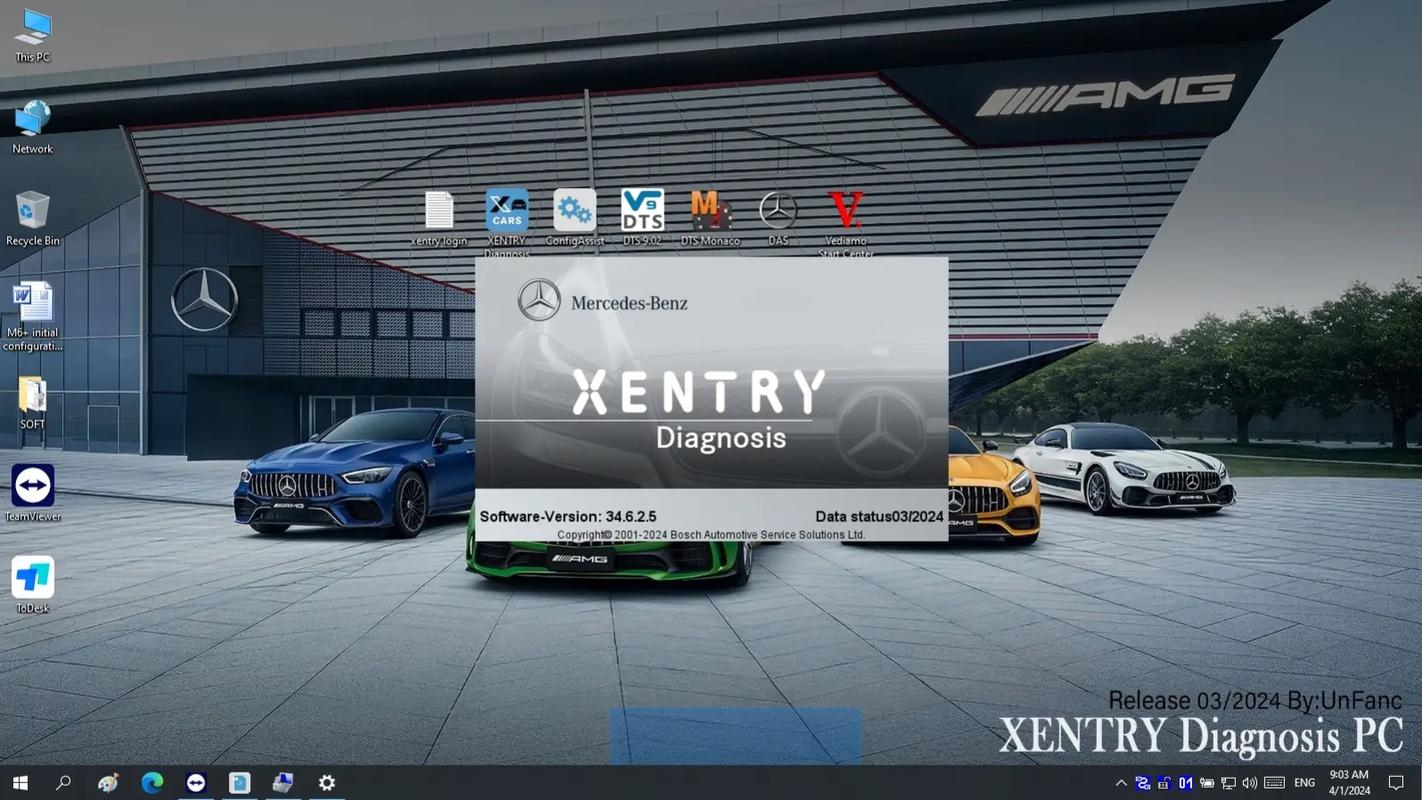This screenshot has width=1422, height=800.
Task: Open the DAS Mercedes star shortcut
Action: tap(778, 219)
